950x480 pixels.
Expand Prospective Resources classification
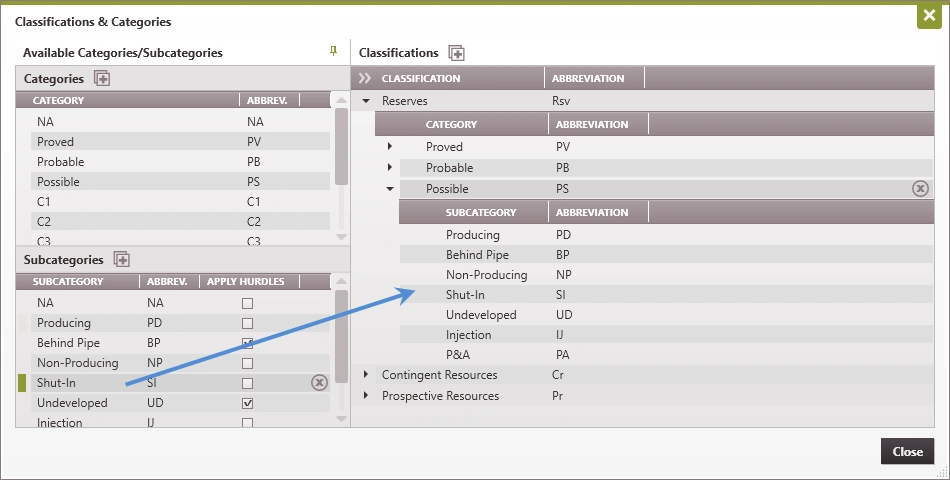366,396
